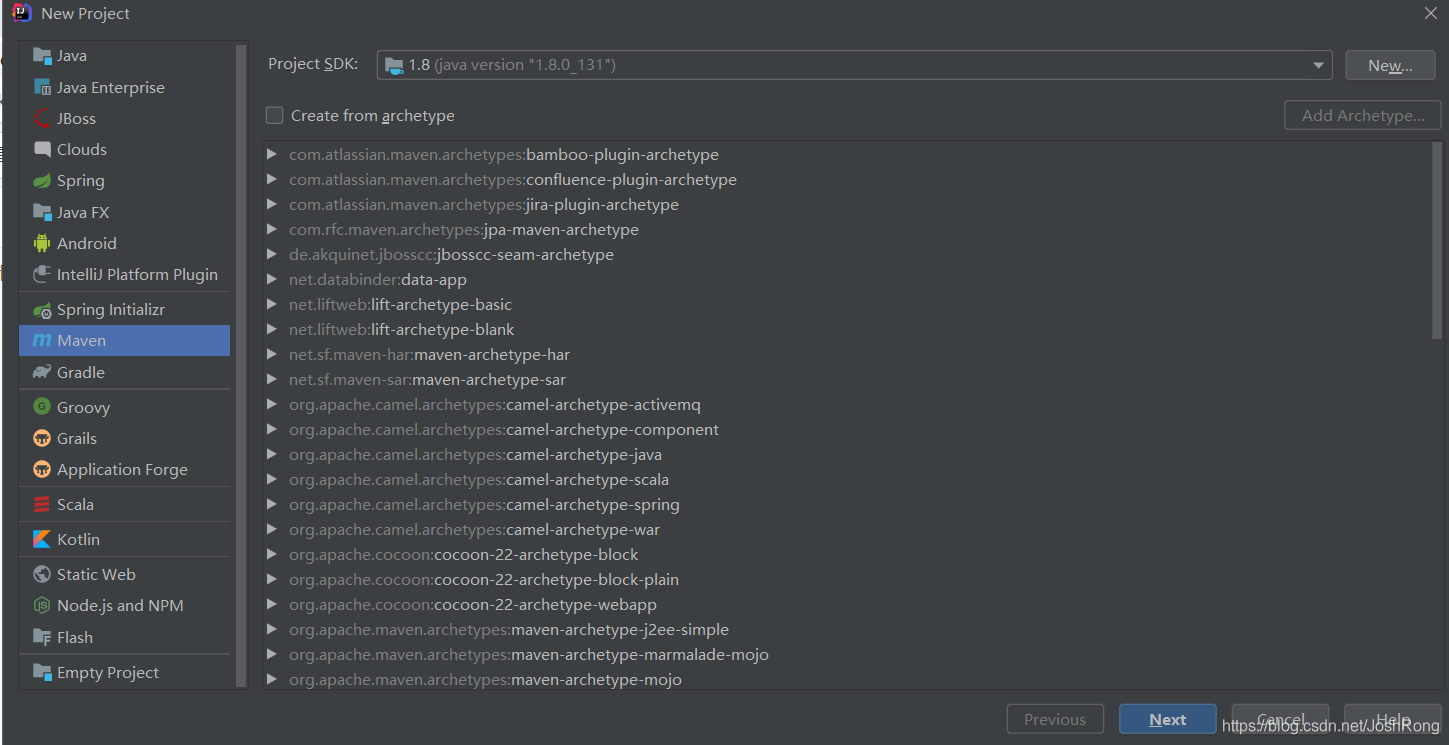The width and height of the screenshot is (1449, 745).
Task: Click the Next button
Action: tap(1168, 719)
